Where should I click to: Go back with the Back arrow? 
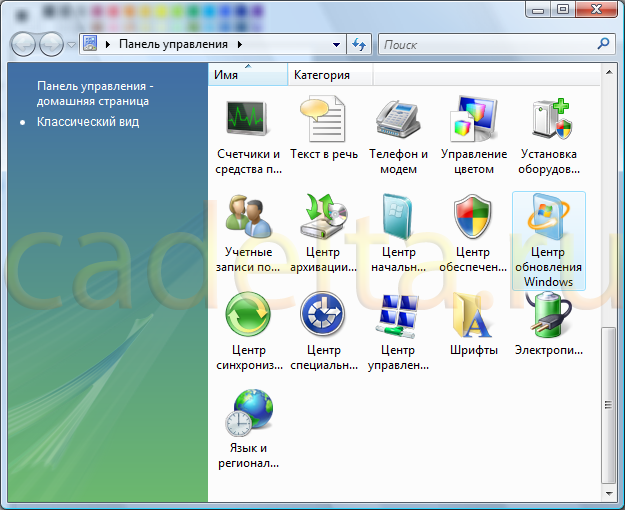[23, 44]
